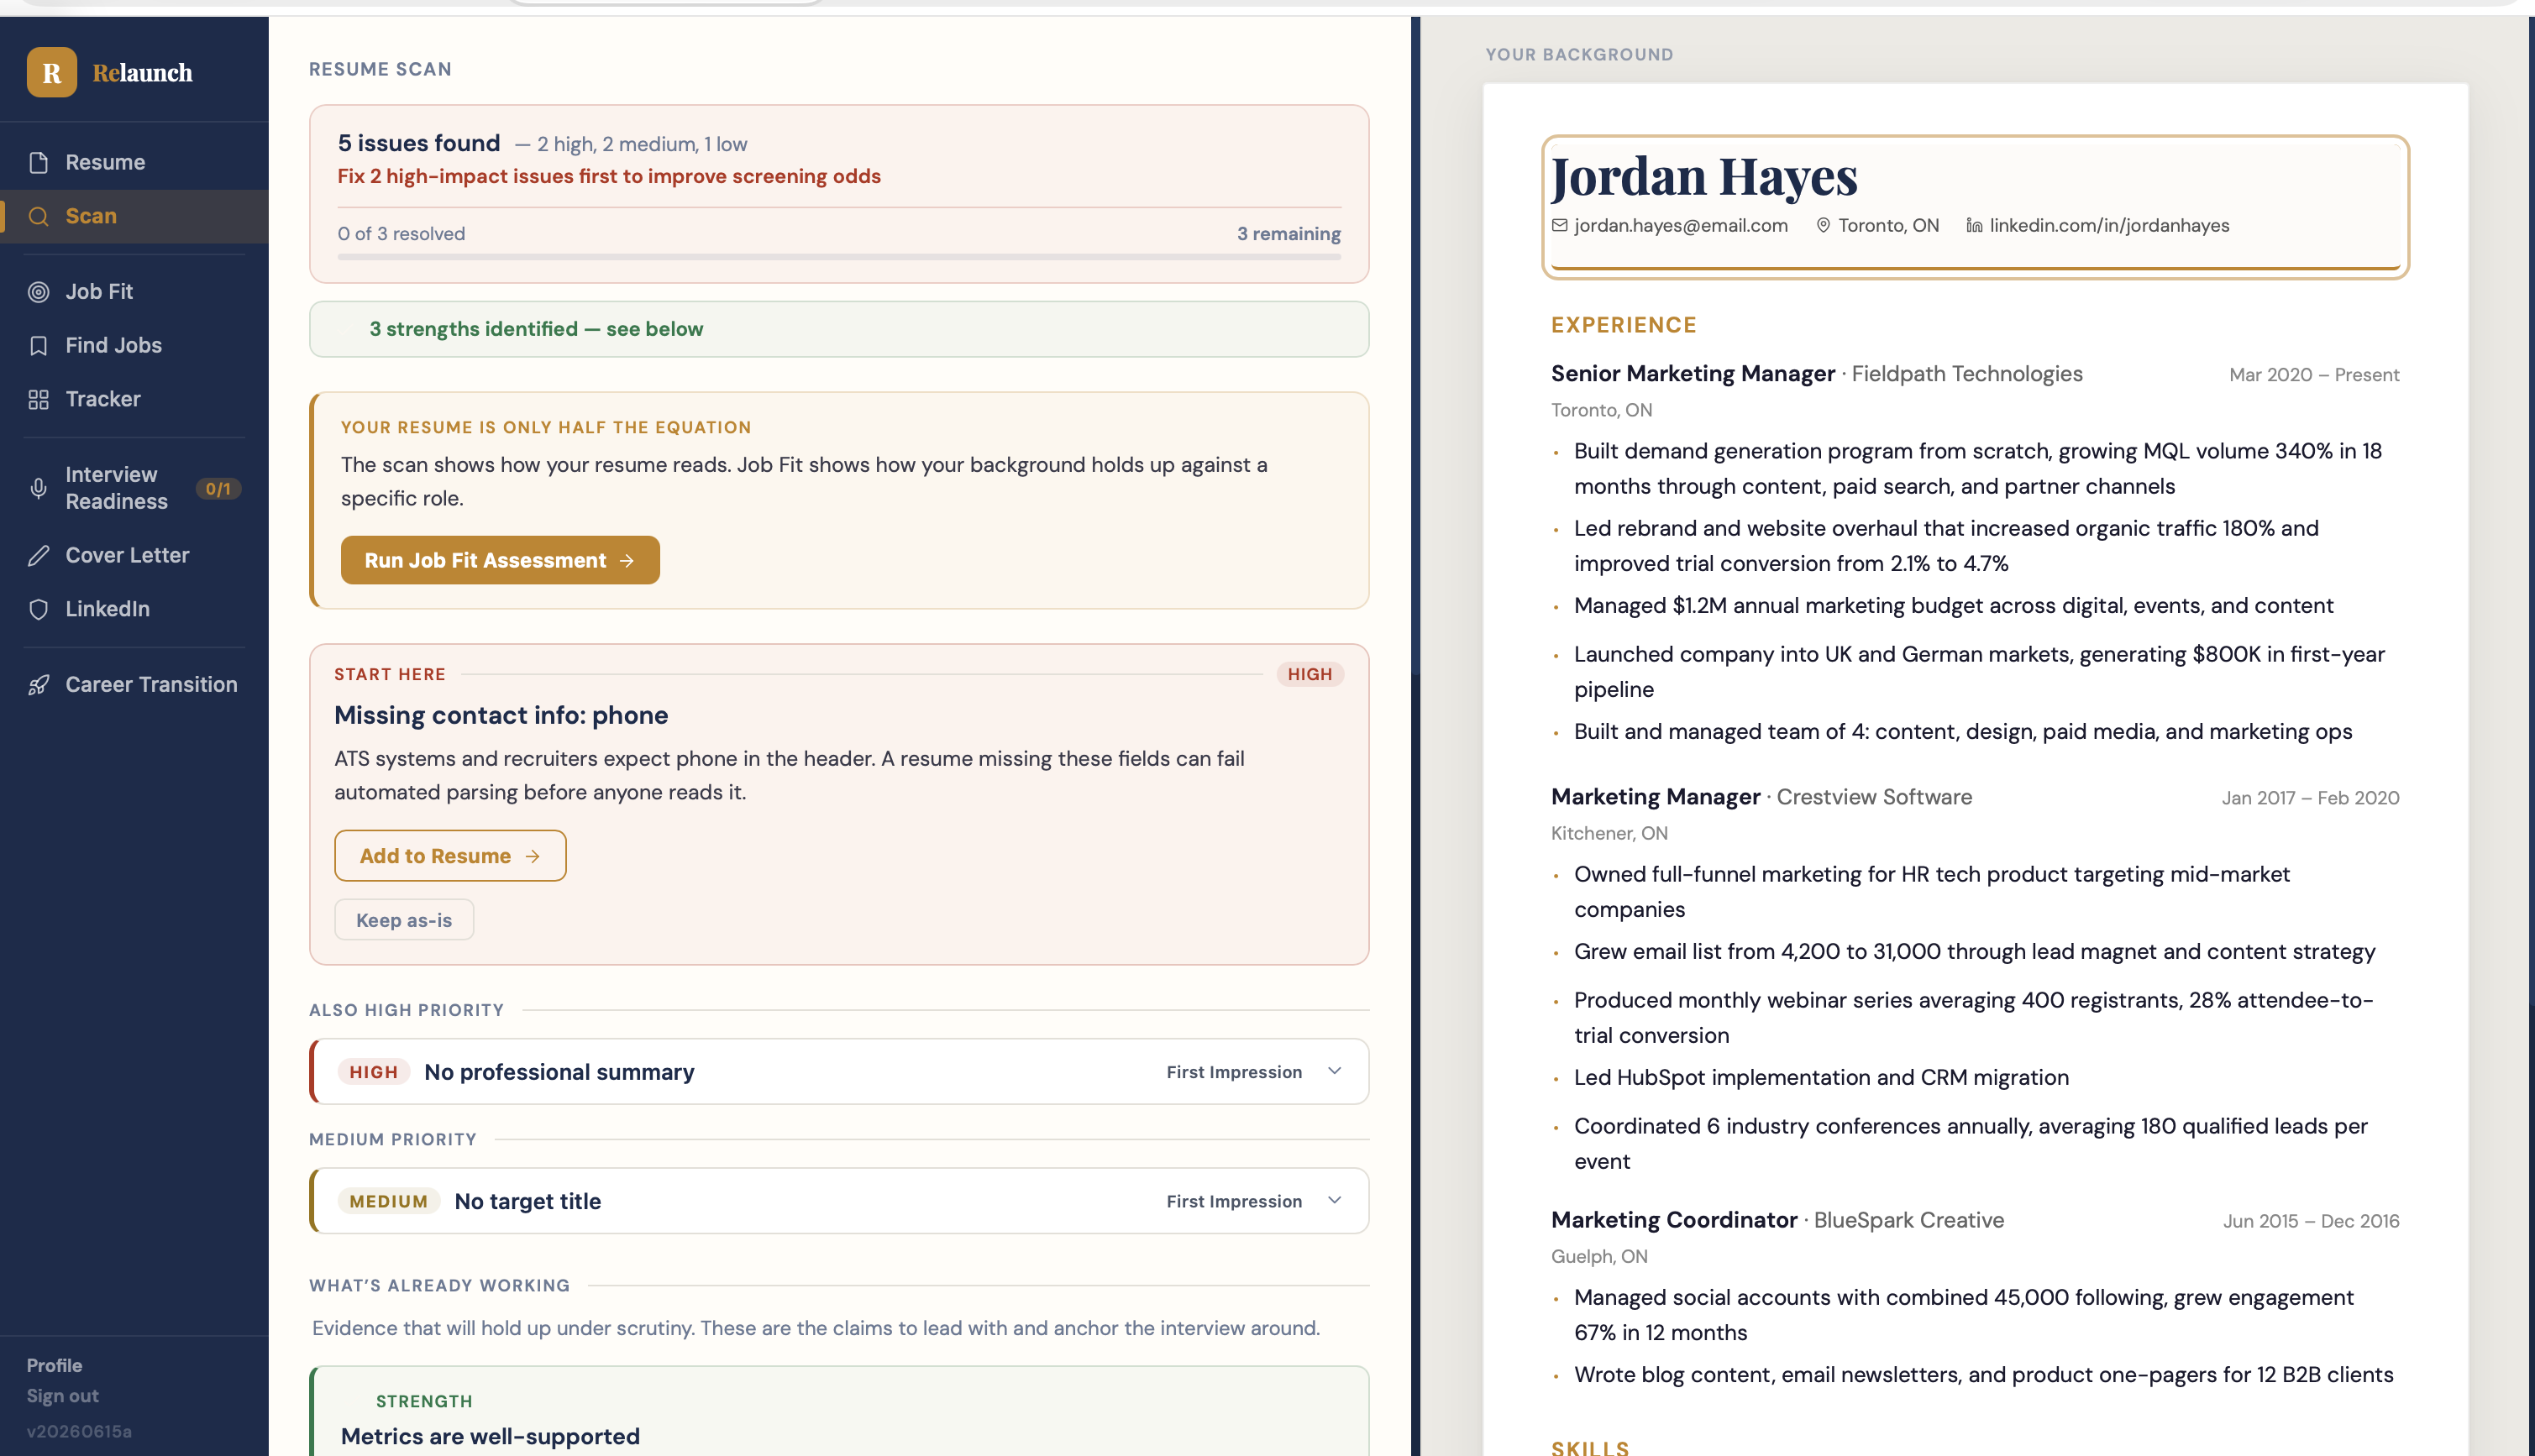
Task: Click the Tracker grid icon
Action: 38,399
